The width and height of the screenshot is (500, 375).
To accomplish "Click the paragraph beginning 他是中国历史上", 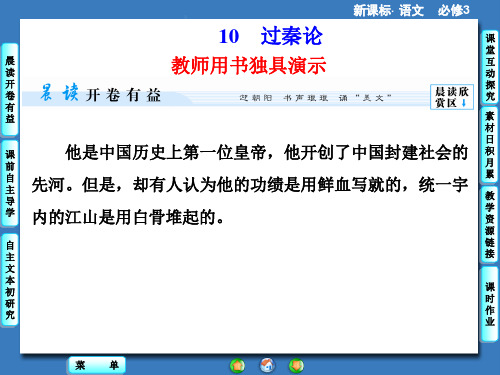I will click(x=250, y=185).
